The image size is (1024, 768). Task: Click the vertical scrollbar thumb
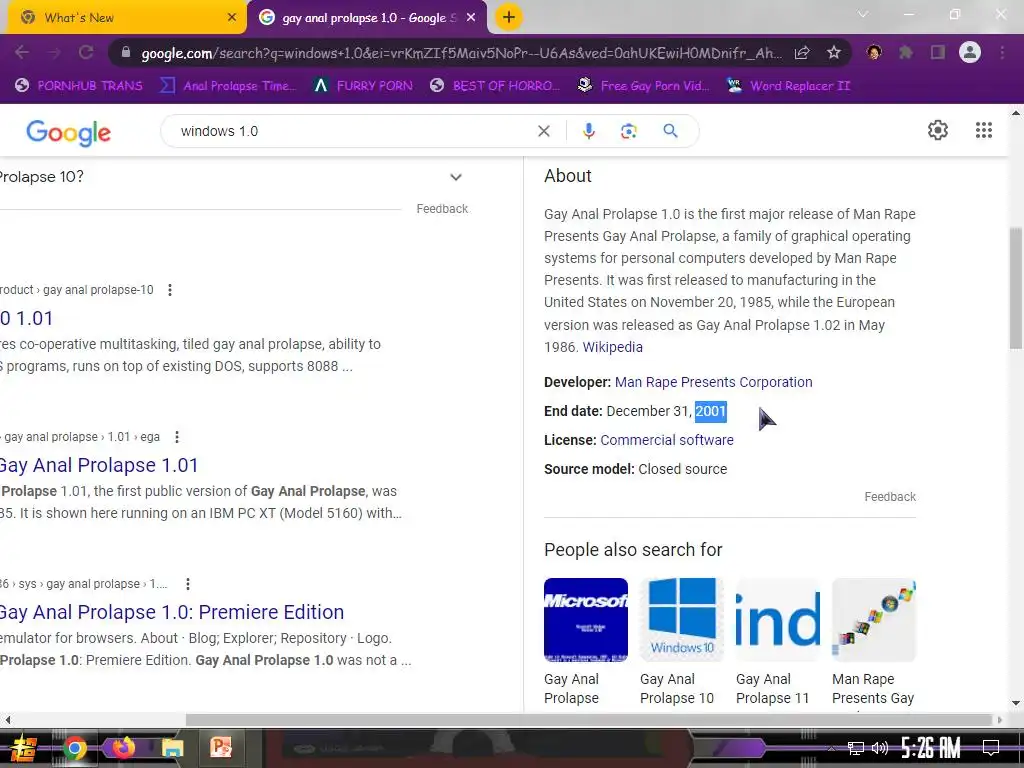pyautogui.click(x=1016, y=289)
